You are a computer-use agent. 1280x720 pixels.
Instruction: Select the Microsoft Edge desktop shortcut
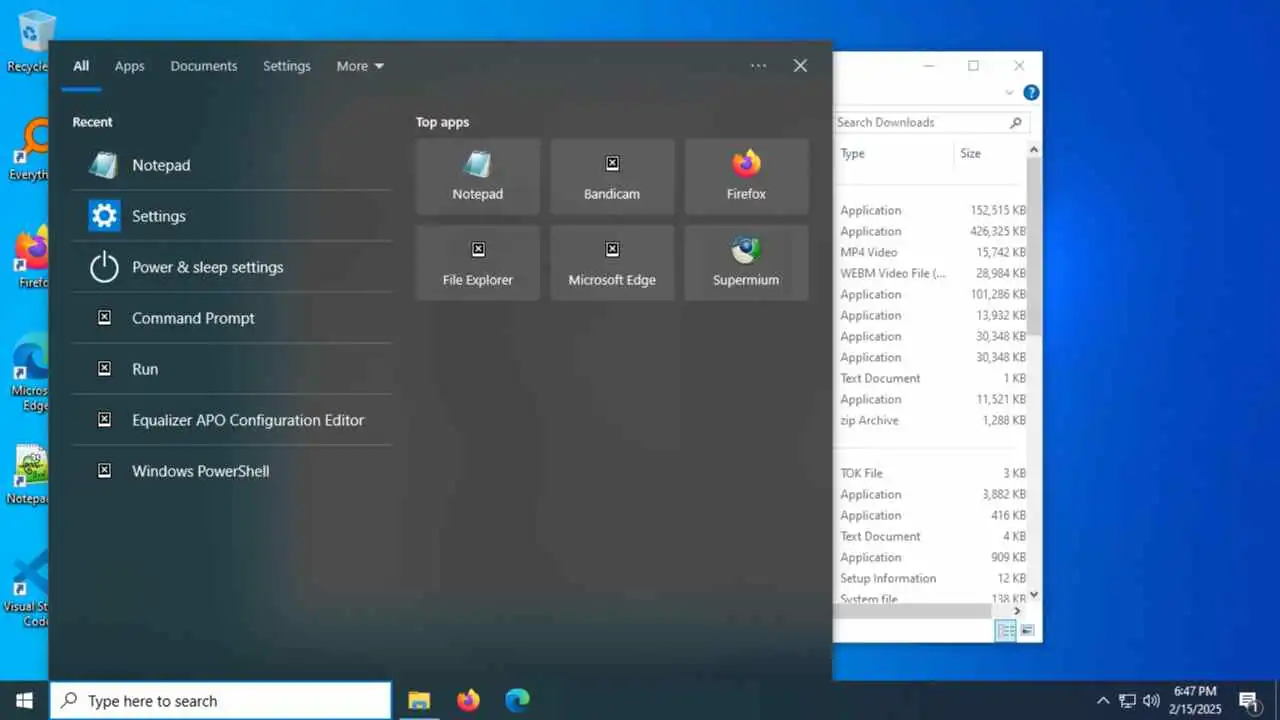click(30, 372)
